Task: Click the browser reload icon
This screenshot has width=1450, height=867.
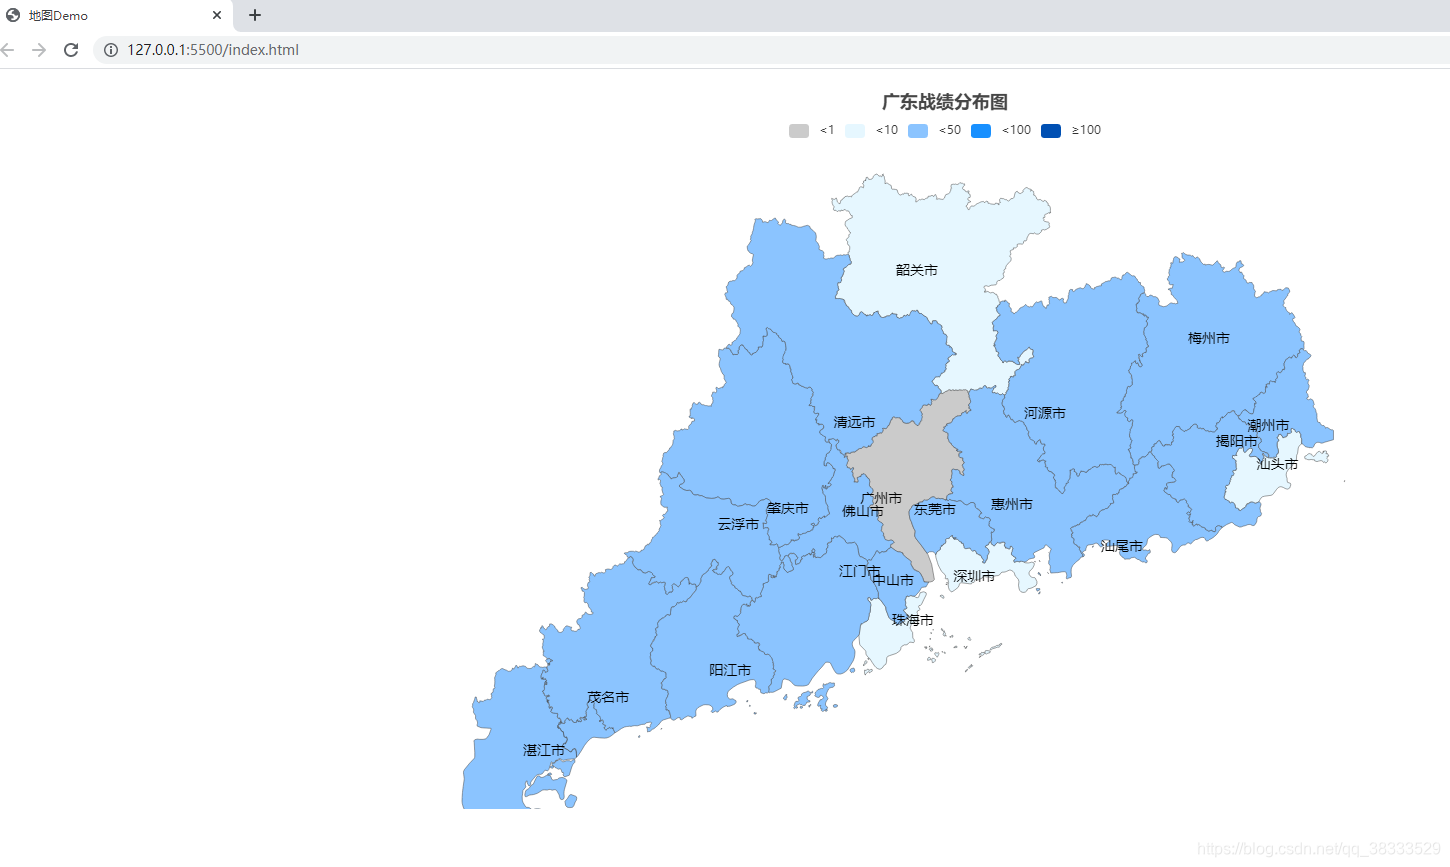Action: point(70,49)
